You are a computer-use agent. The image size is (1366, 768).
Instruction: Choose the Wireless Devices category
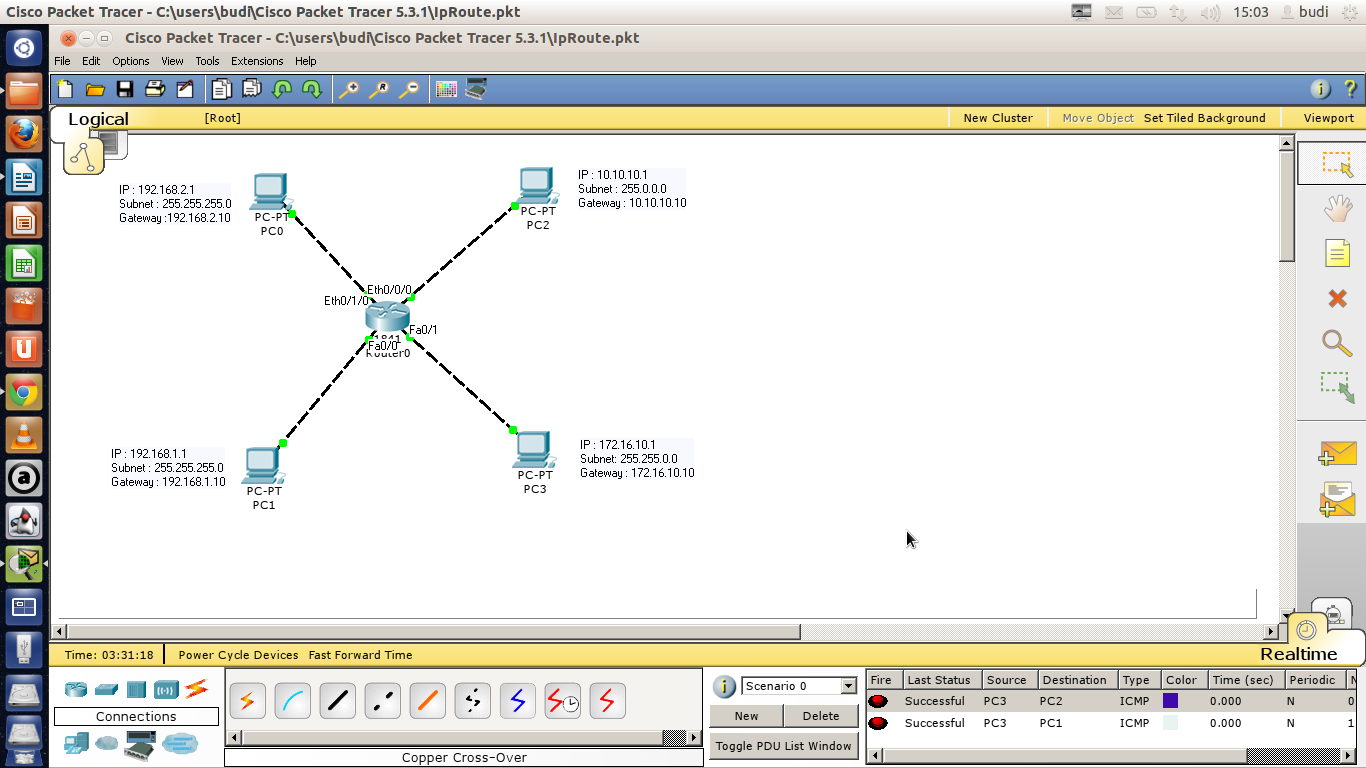pos(166,689)
